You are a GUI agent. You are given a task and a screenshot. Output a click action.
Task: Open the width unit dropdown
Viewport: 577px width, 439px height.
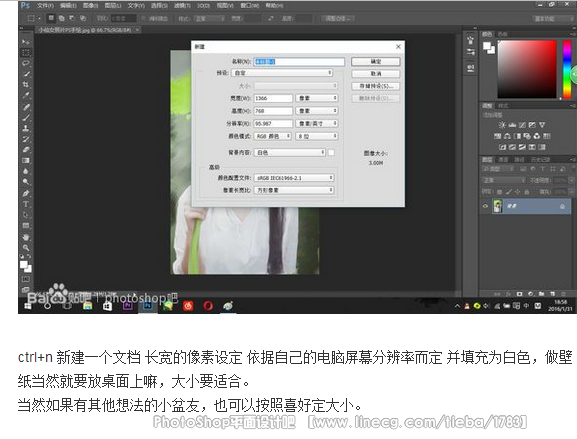click(x=317, y=98)
